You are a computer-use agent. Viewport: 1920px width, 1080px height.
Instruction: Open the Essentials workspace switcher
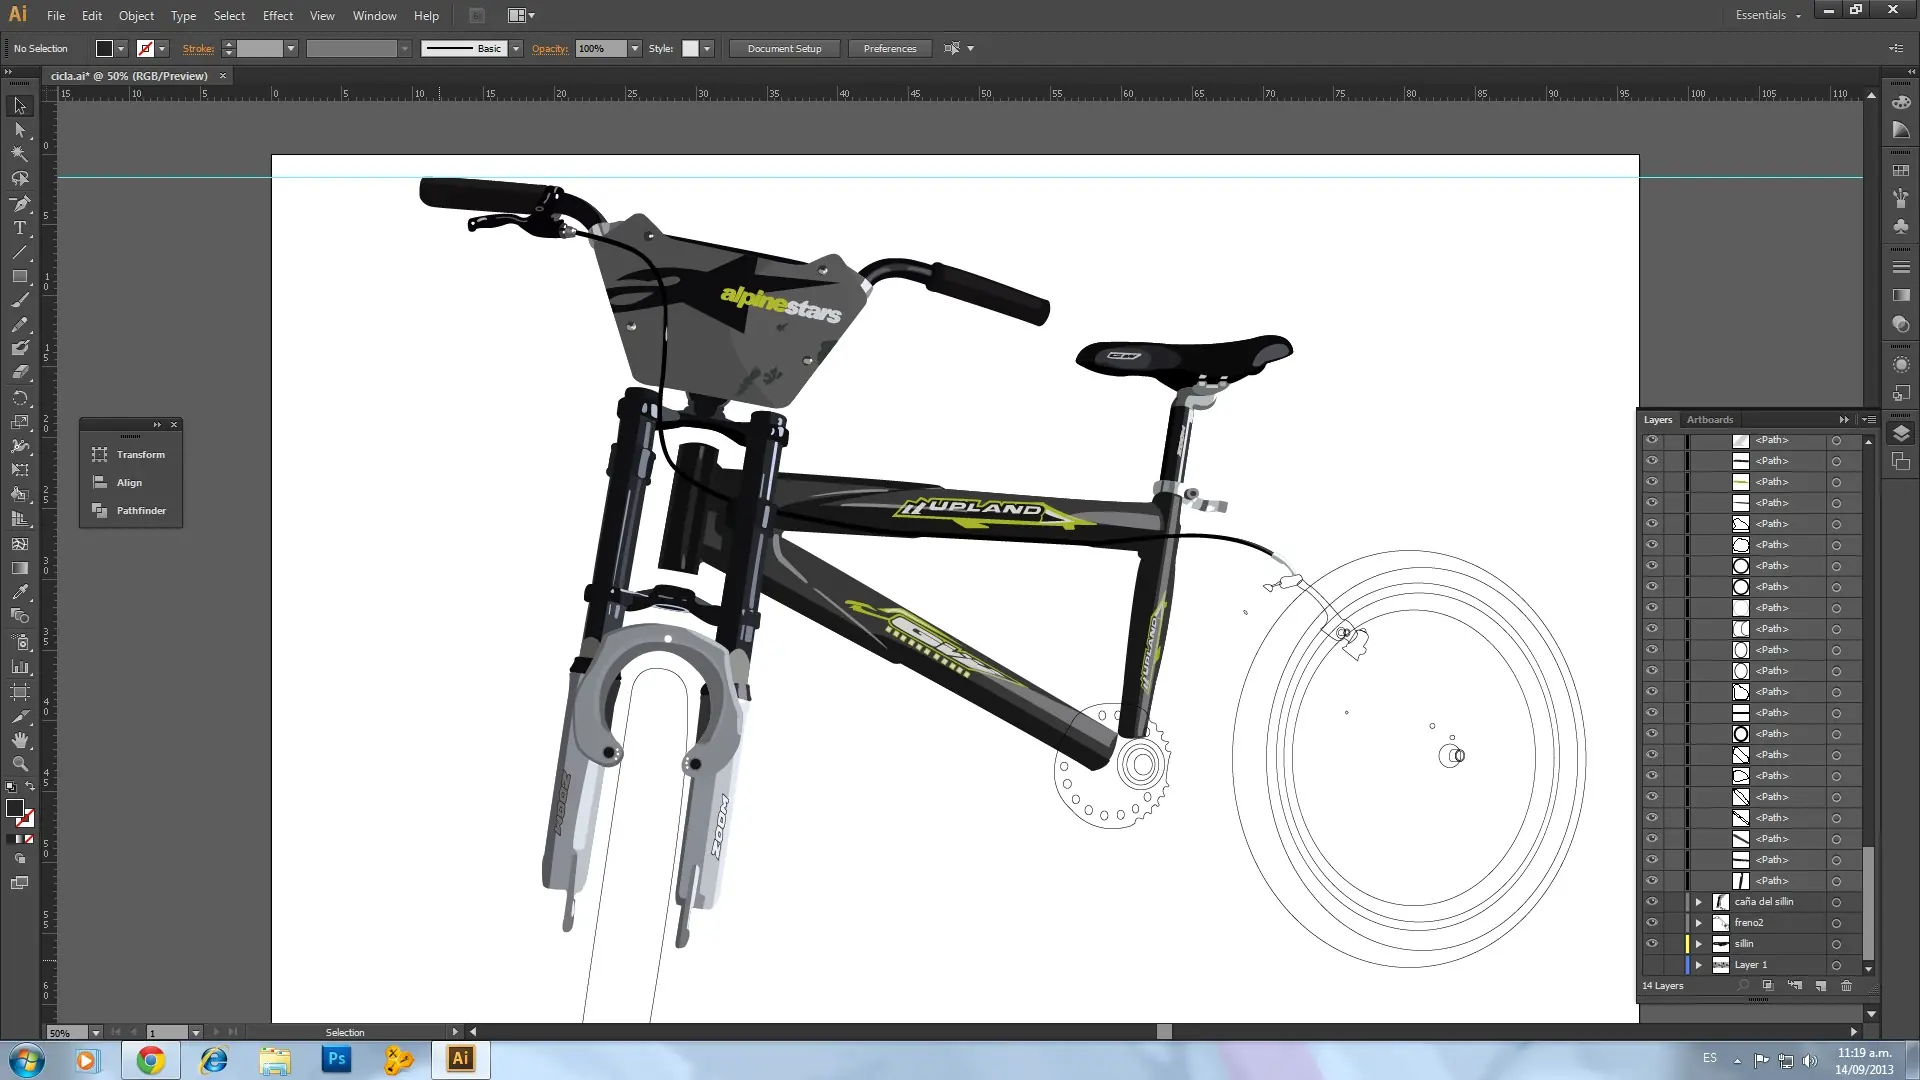click(1768, 15)
